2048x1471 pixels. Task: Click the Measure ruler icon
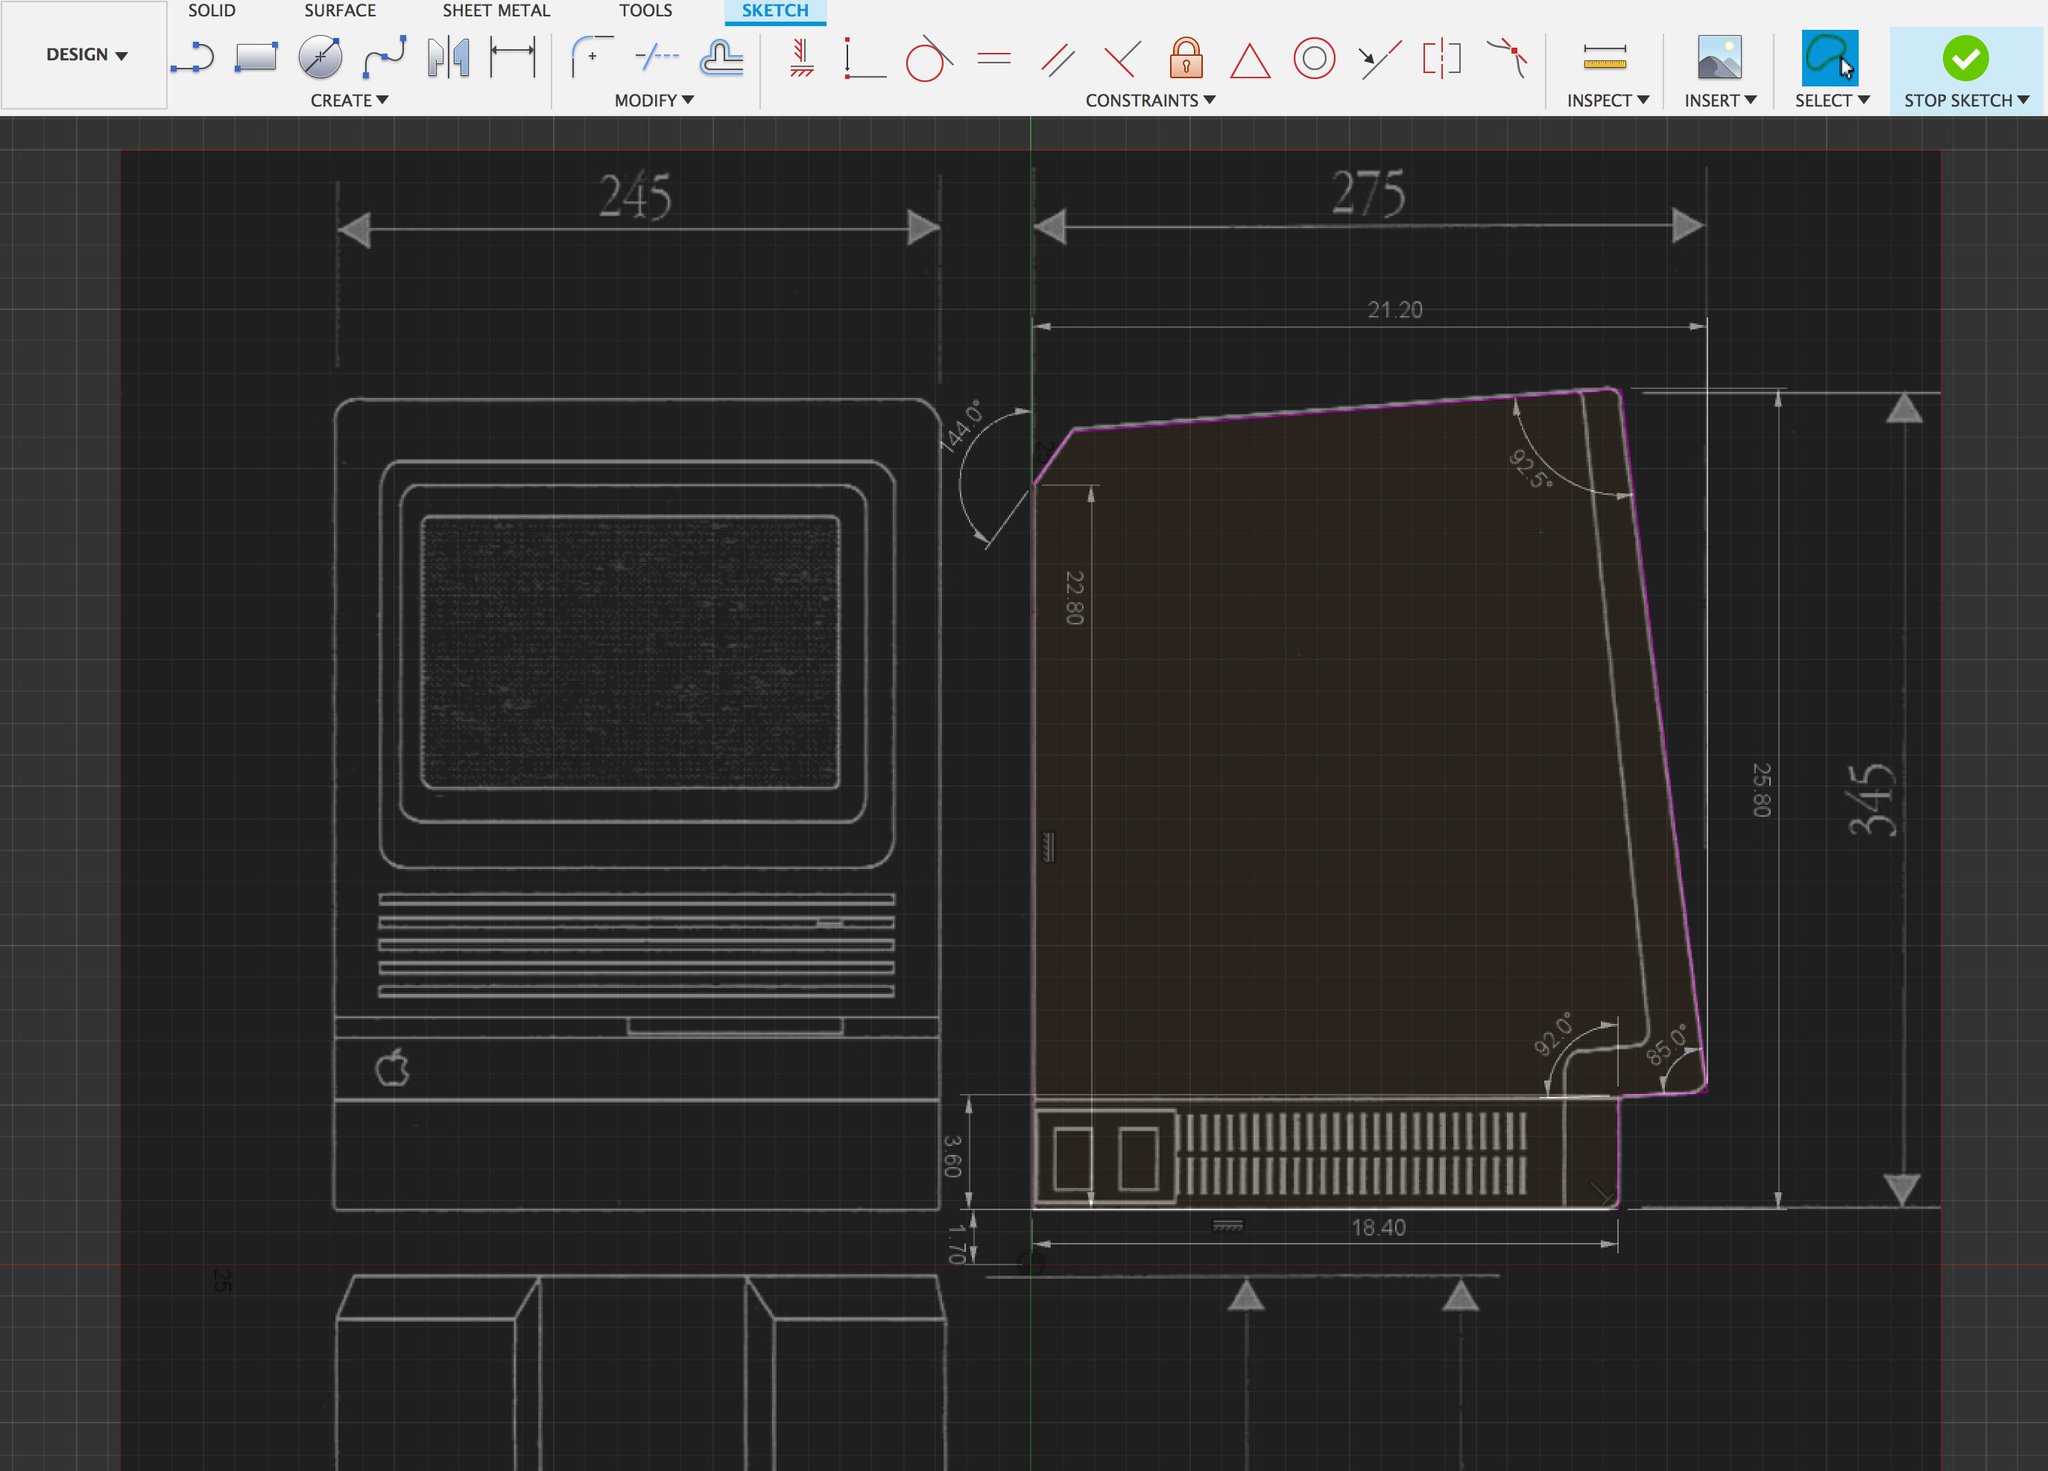tap(1605, 57)
